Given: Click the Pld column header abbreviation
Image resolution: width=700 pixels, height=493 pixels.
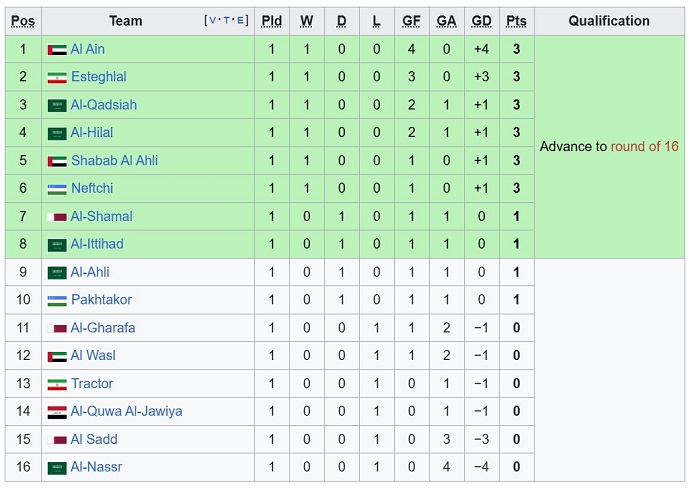Looking at the screenshot, I should click(271, 21).
